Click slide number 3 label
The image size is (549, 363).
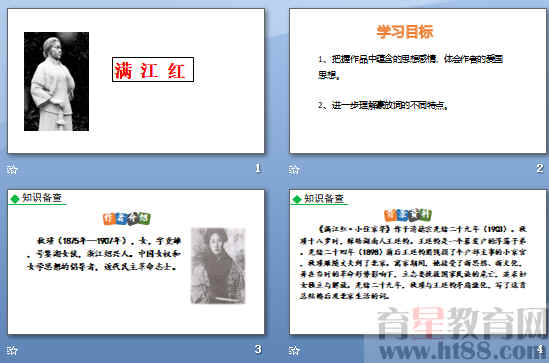click(x=258, y=349)
